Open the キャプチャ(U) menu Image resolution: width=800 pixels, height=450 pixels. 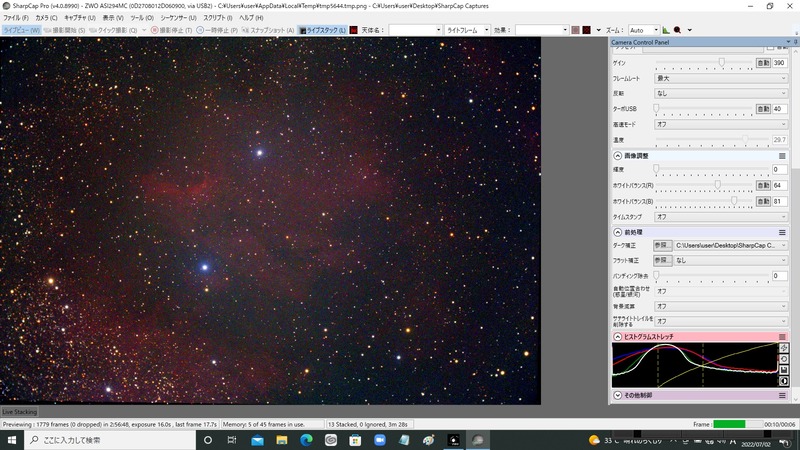(80, 18)
